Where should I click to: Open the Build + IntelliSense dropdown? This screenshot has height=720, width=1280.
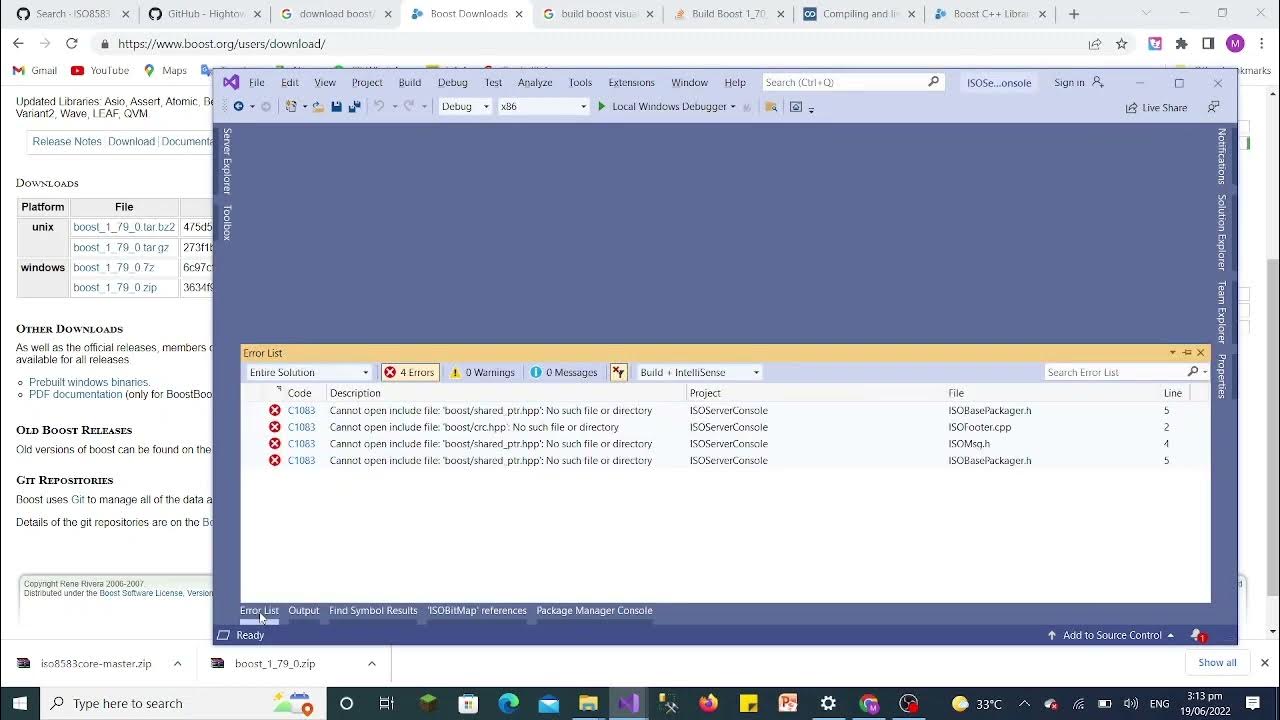click(700, 372)
